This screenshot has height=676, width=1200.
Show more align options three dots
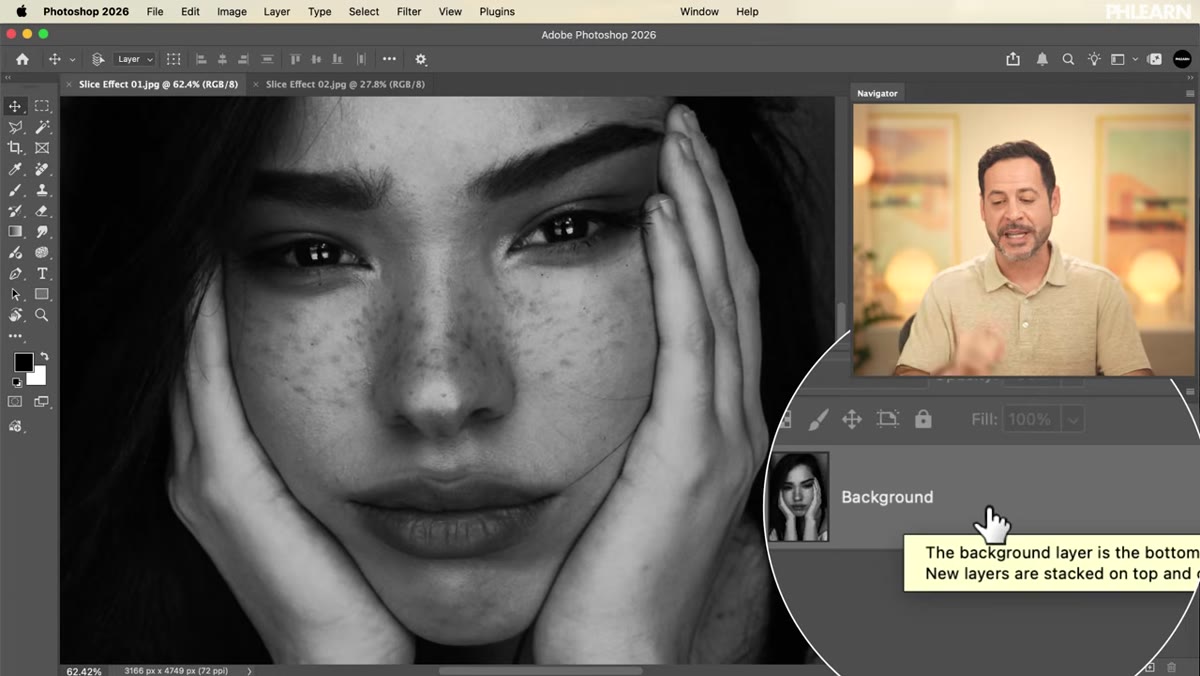[389, 59]
